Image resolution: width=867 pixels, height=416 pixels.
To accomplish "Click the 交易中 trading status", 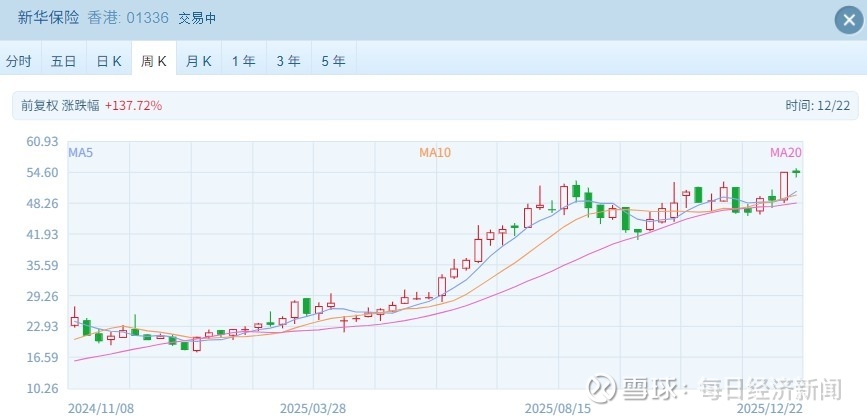I will pyautogui.click(x=197, y=18).
